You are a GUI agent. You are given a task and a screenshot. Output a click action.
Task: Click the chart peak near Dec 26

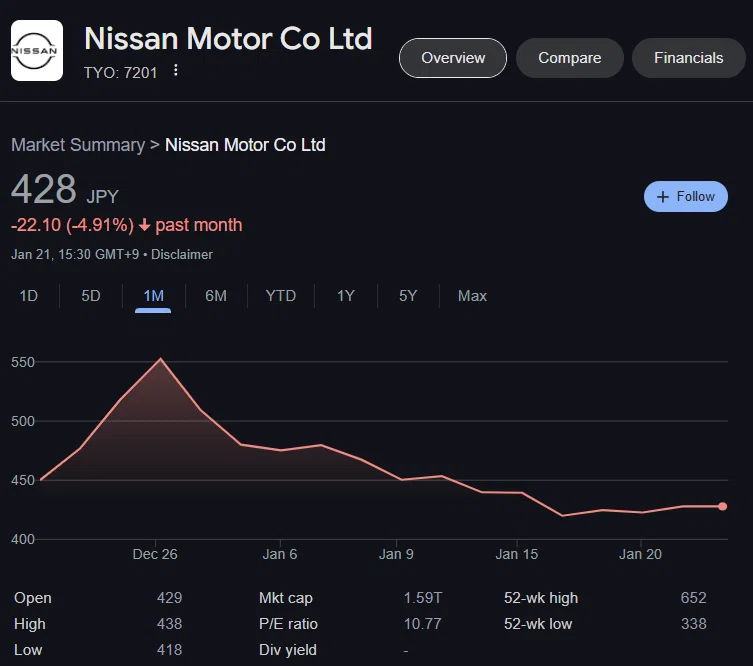160,359
